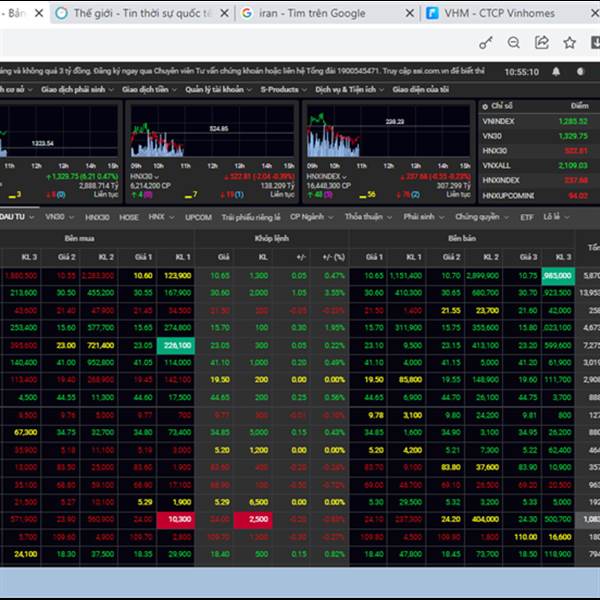Click highlighted green cell 226,100
This screenshot has height=600, width=600.
[x=176, y=346]
